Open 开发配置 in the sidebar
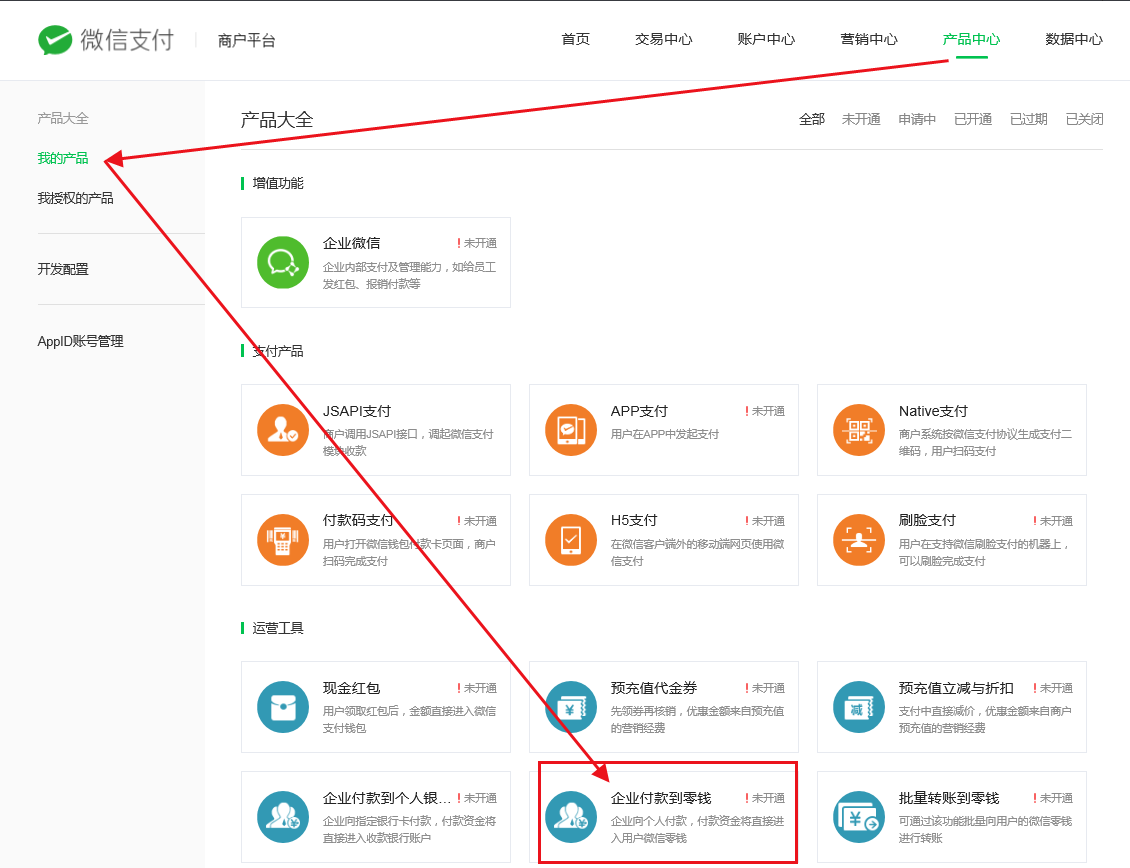 [x=63, y=269]
